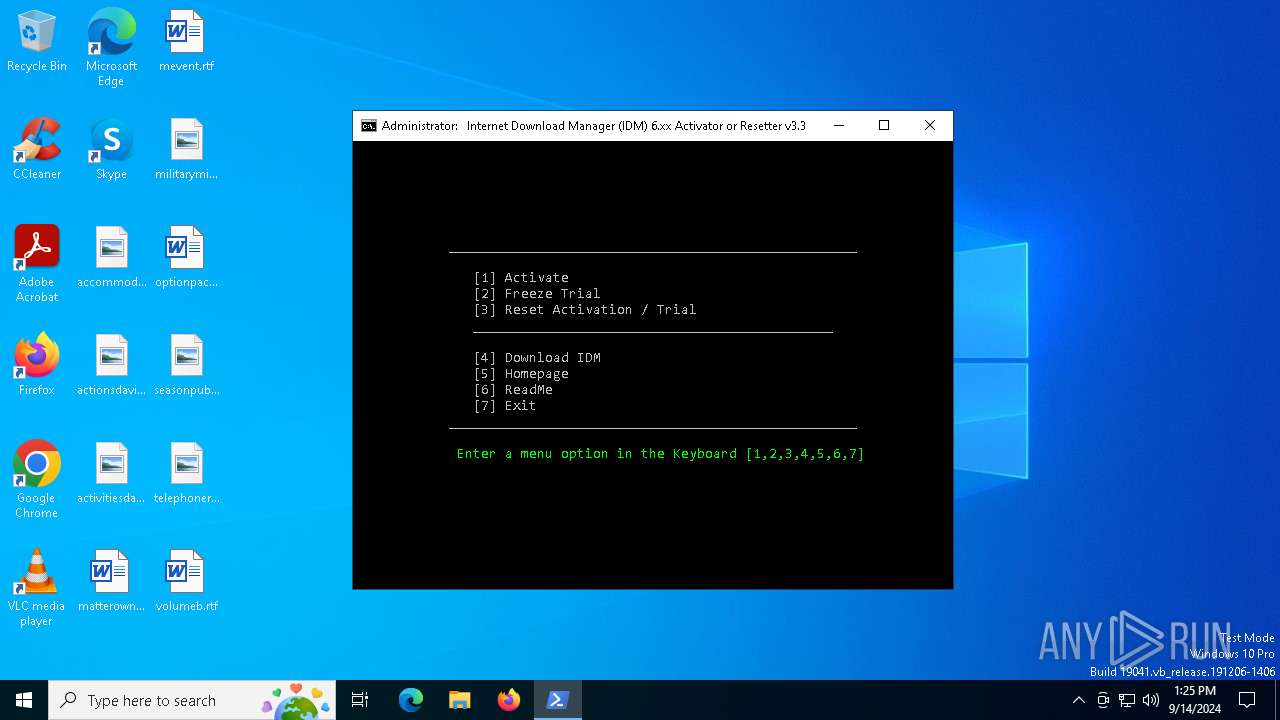Screen dimensions: 1280x720
Task: Open File Explorer from the taskbar
Action: 460,700
